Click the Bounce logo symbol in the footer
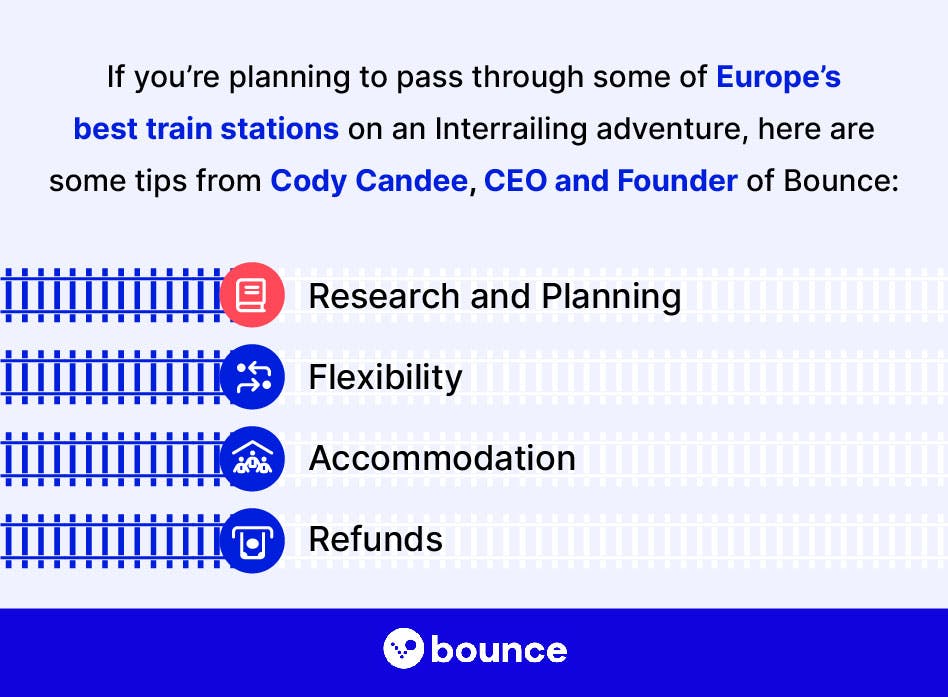Image resolution: width=948 pixels, height=697 pixels. pos(403,649)
